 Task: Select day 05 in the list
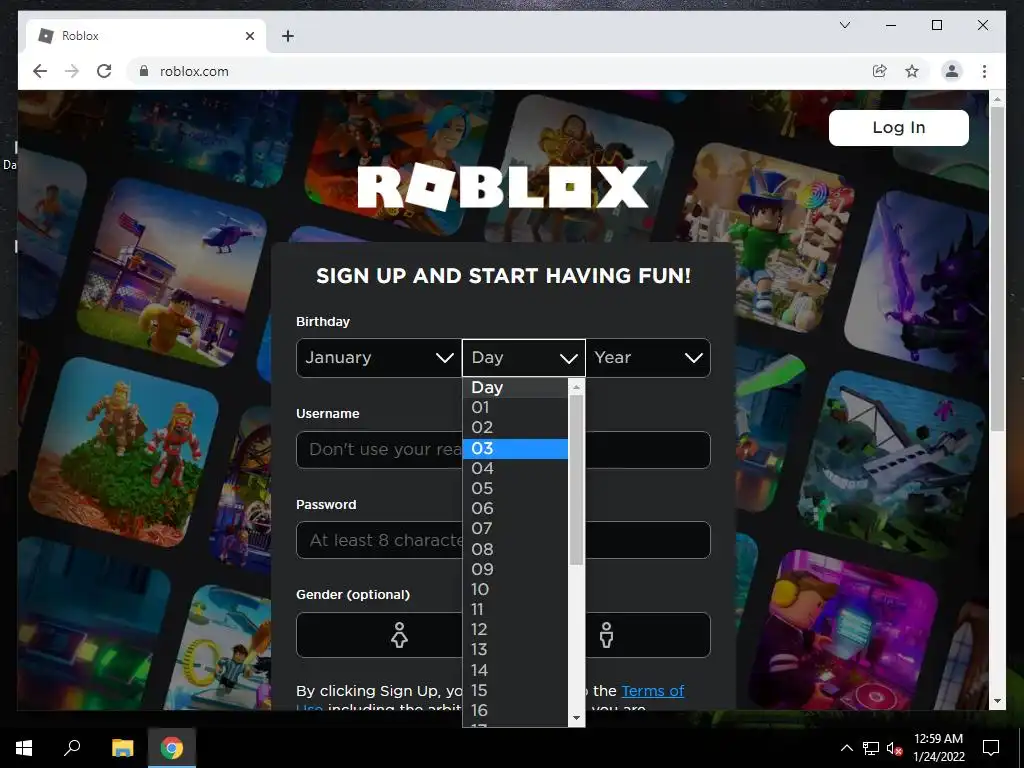(516, 488)
